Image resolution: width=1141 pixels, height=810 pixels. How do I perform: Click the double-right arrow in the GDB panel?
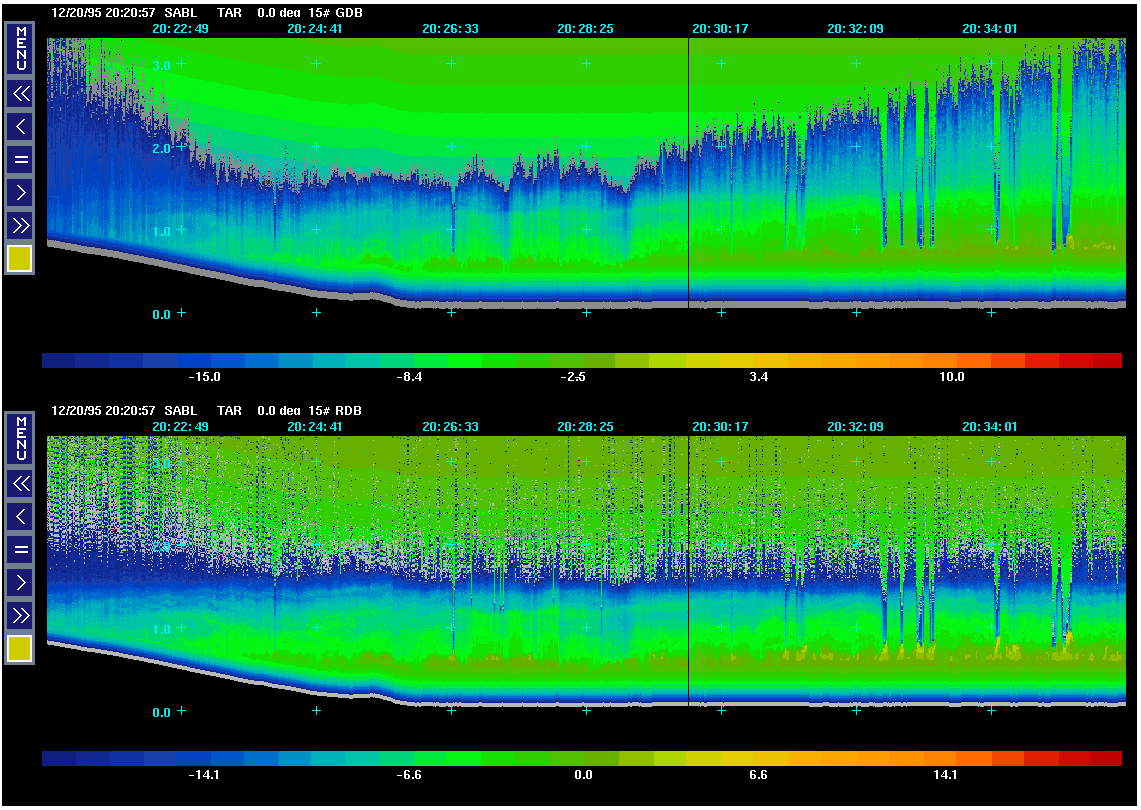pos(21,224)
